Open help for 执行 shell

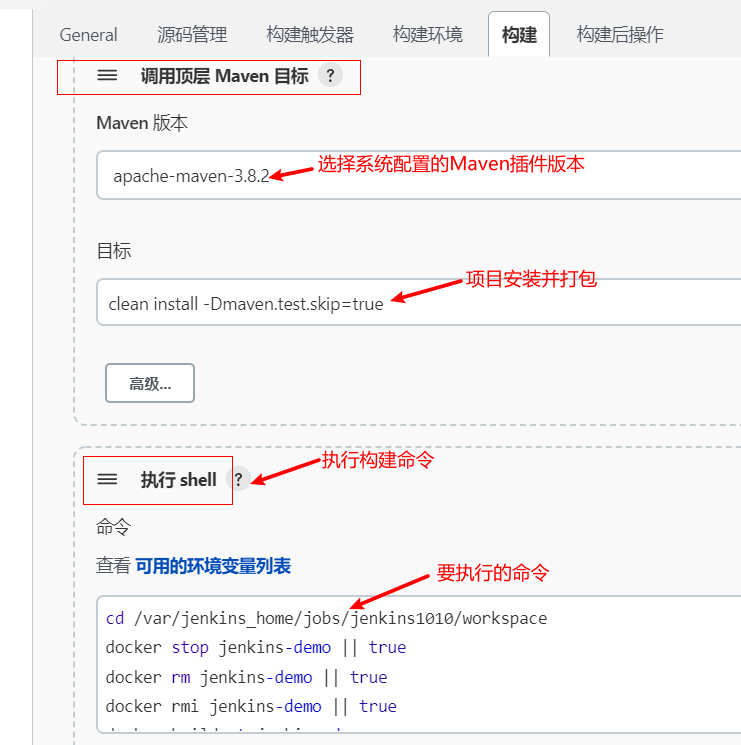click(238, 479)
